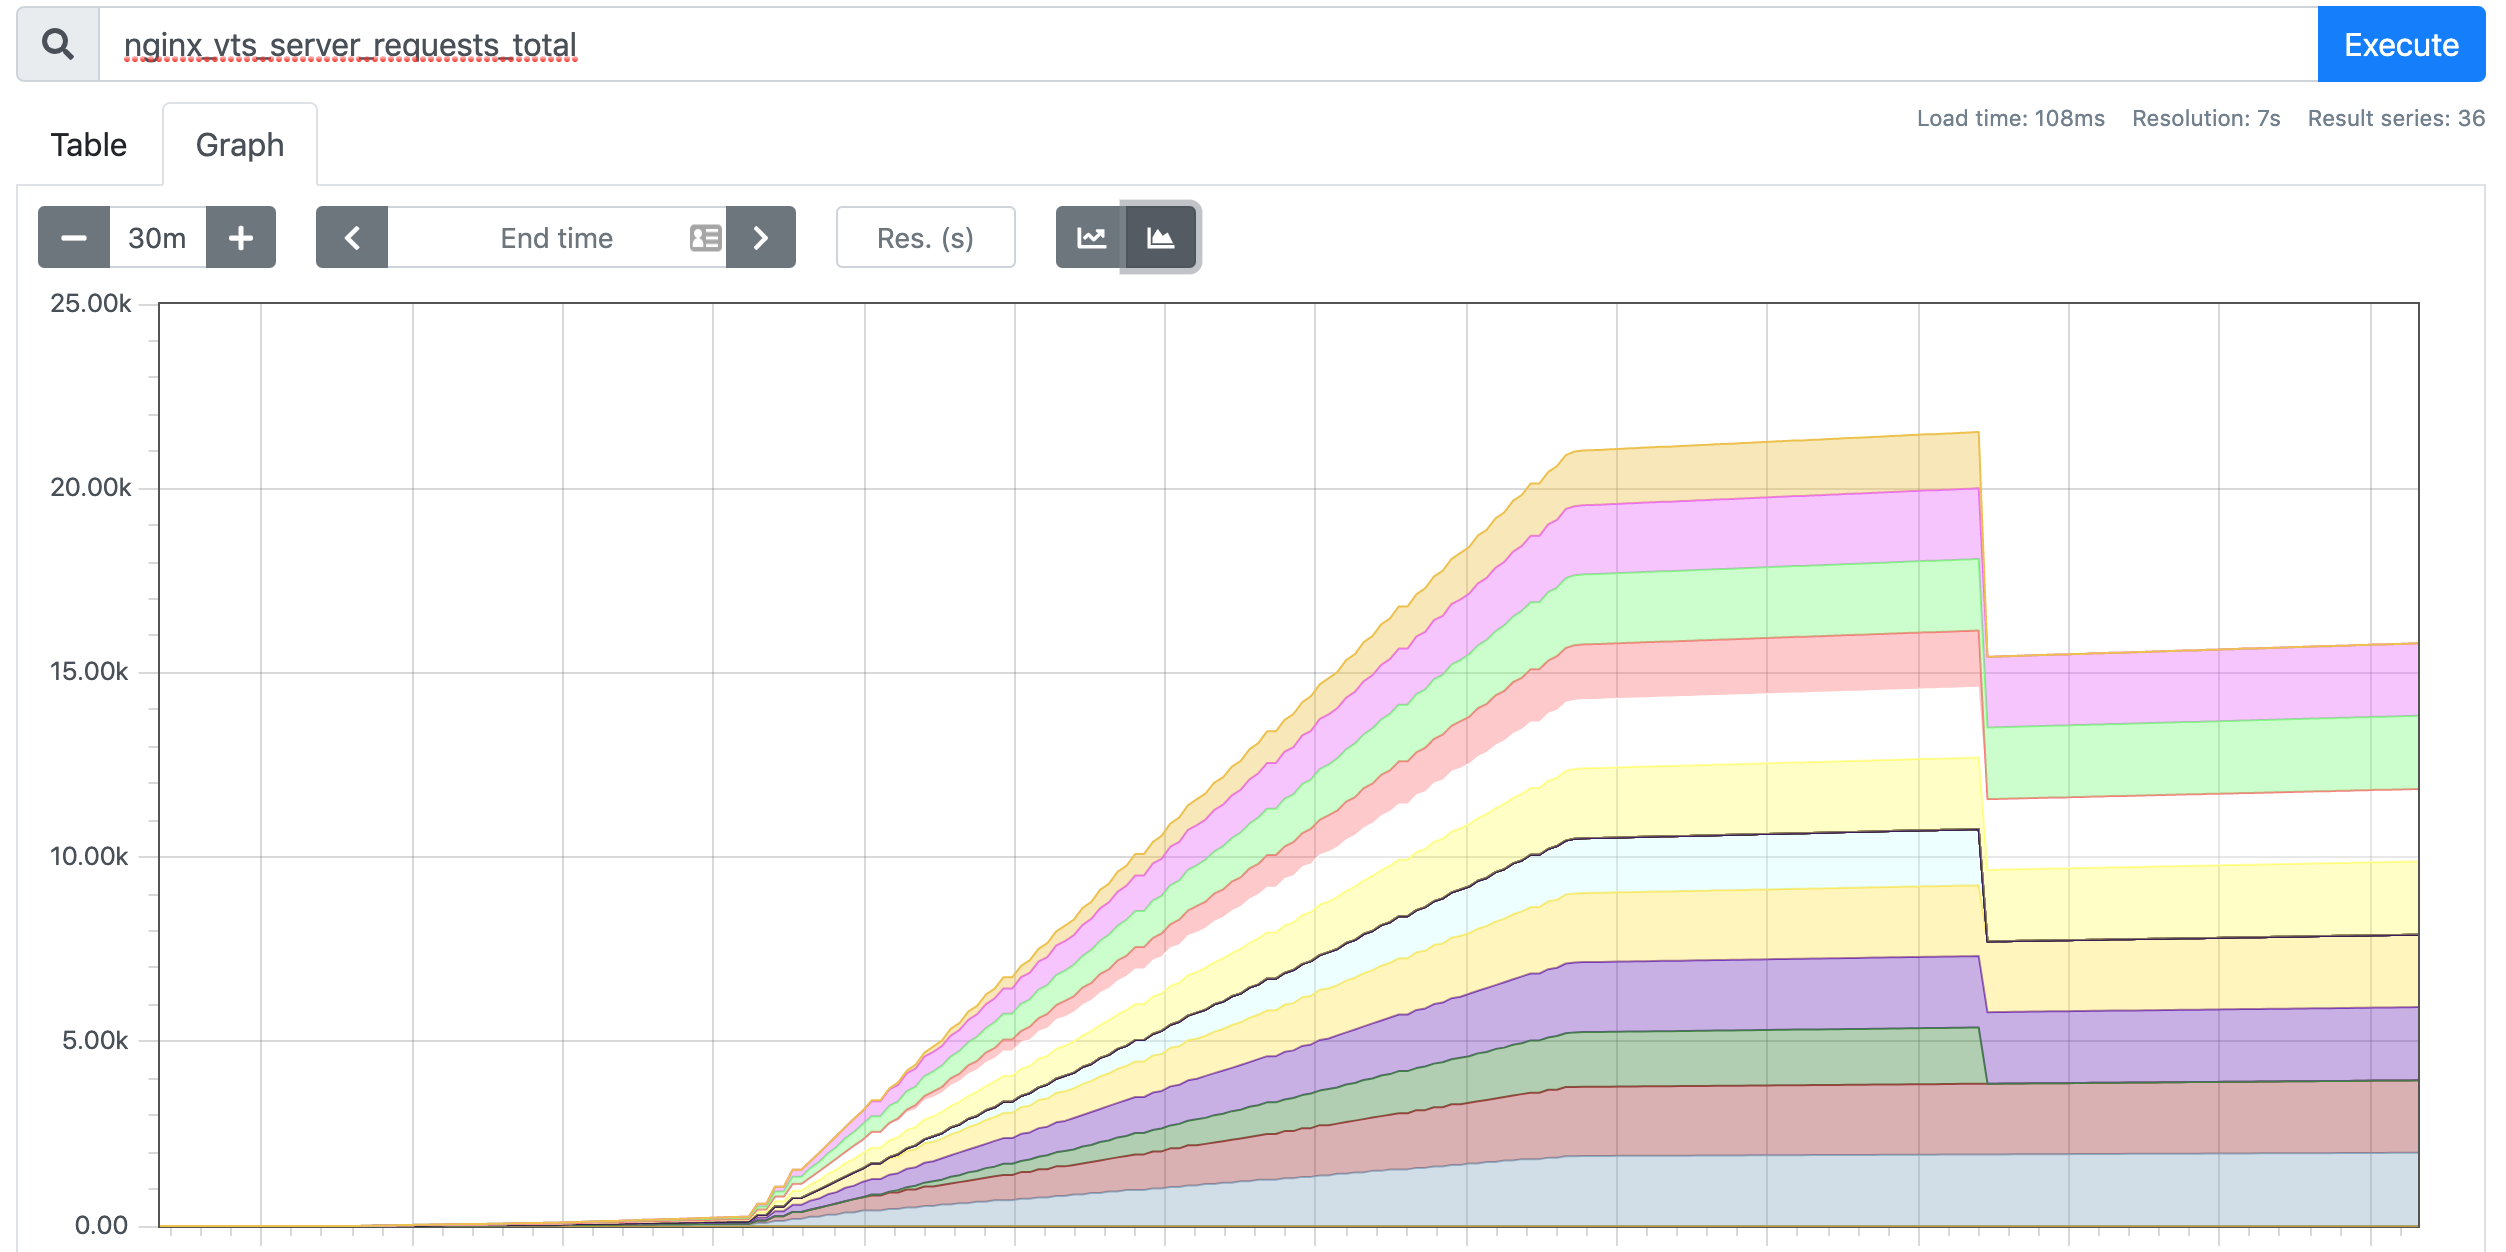The image size is (2506, 1252).
Task: Switch to unstacked line chart mode
Action: (x=1091, y=238)
